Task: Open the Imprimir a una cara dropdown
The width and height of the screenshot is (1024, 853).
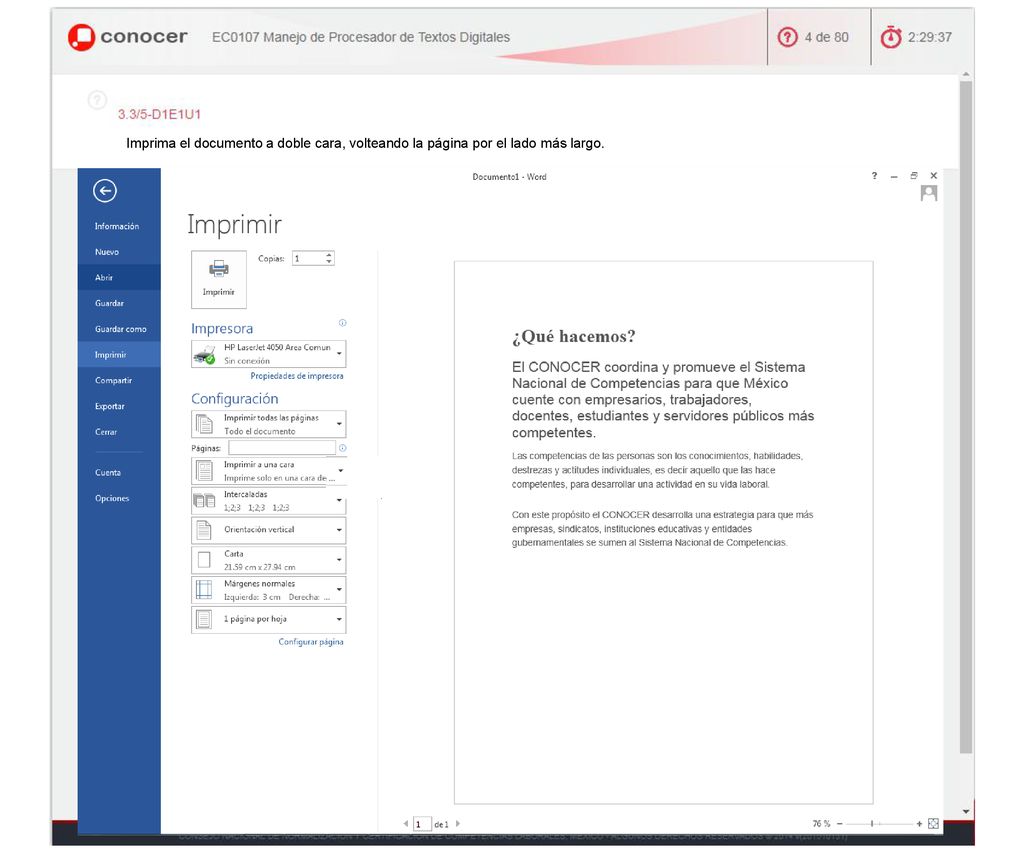Action: click(x=268, y=471)
